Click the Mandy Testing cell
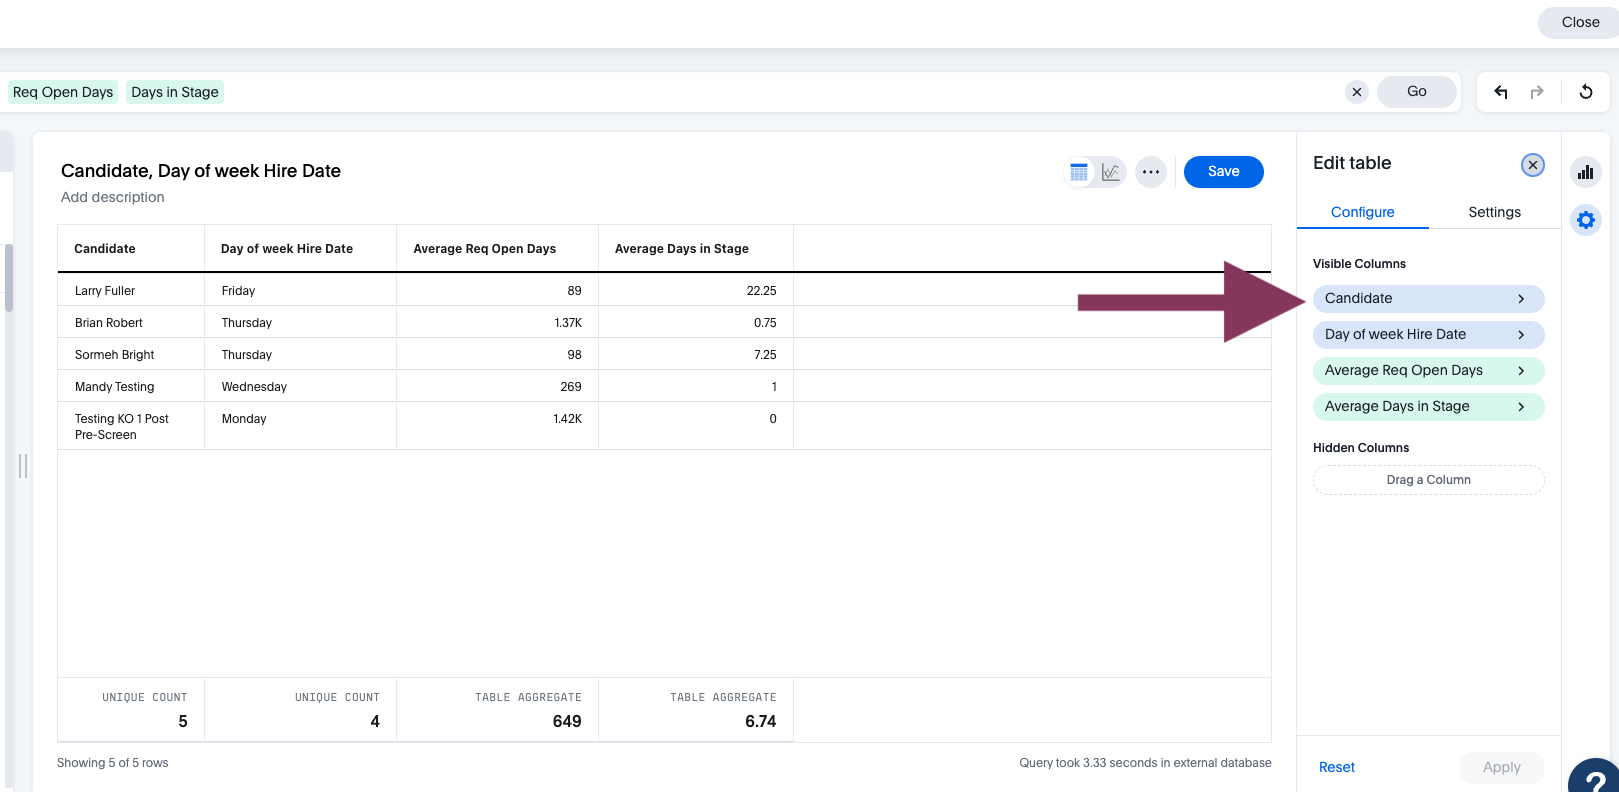 point(131,387)
